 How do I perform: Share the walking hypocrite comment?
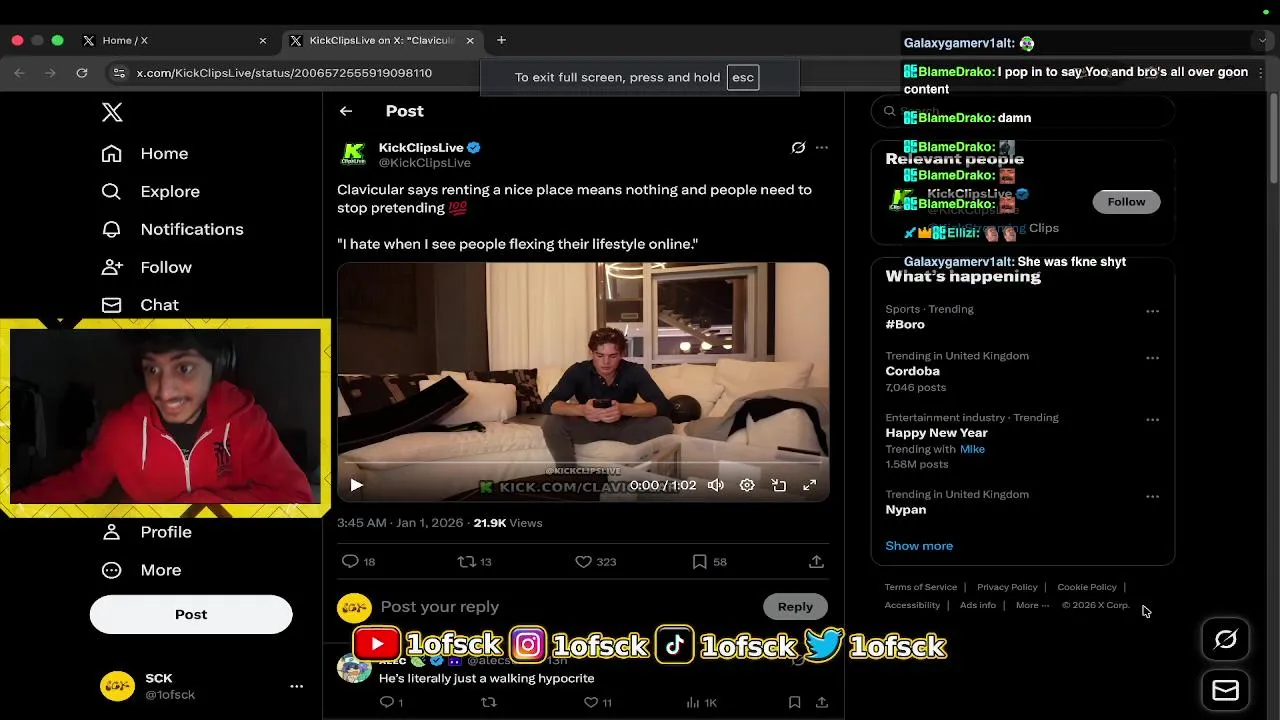[822, 703]
